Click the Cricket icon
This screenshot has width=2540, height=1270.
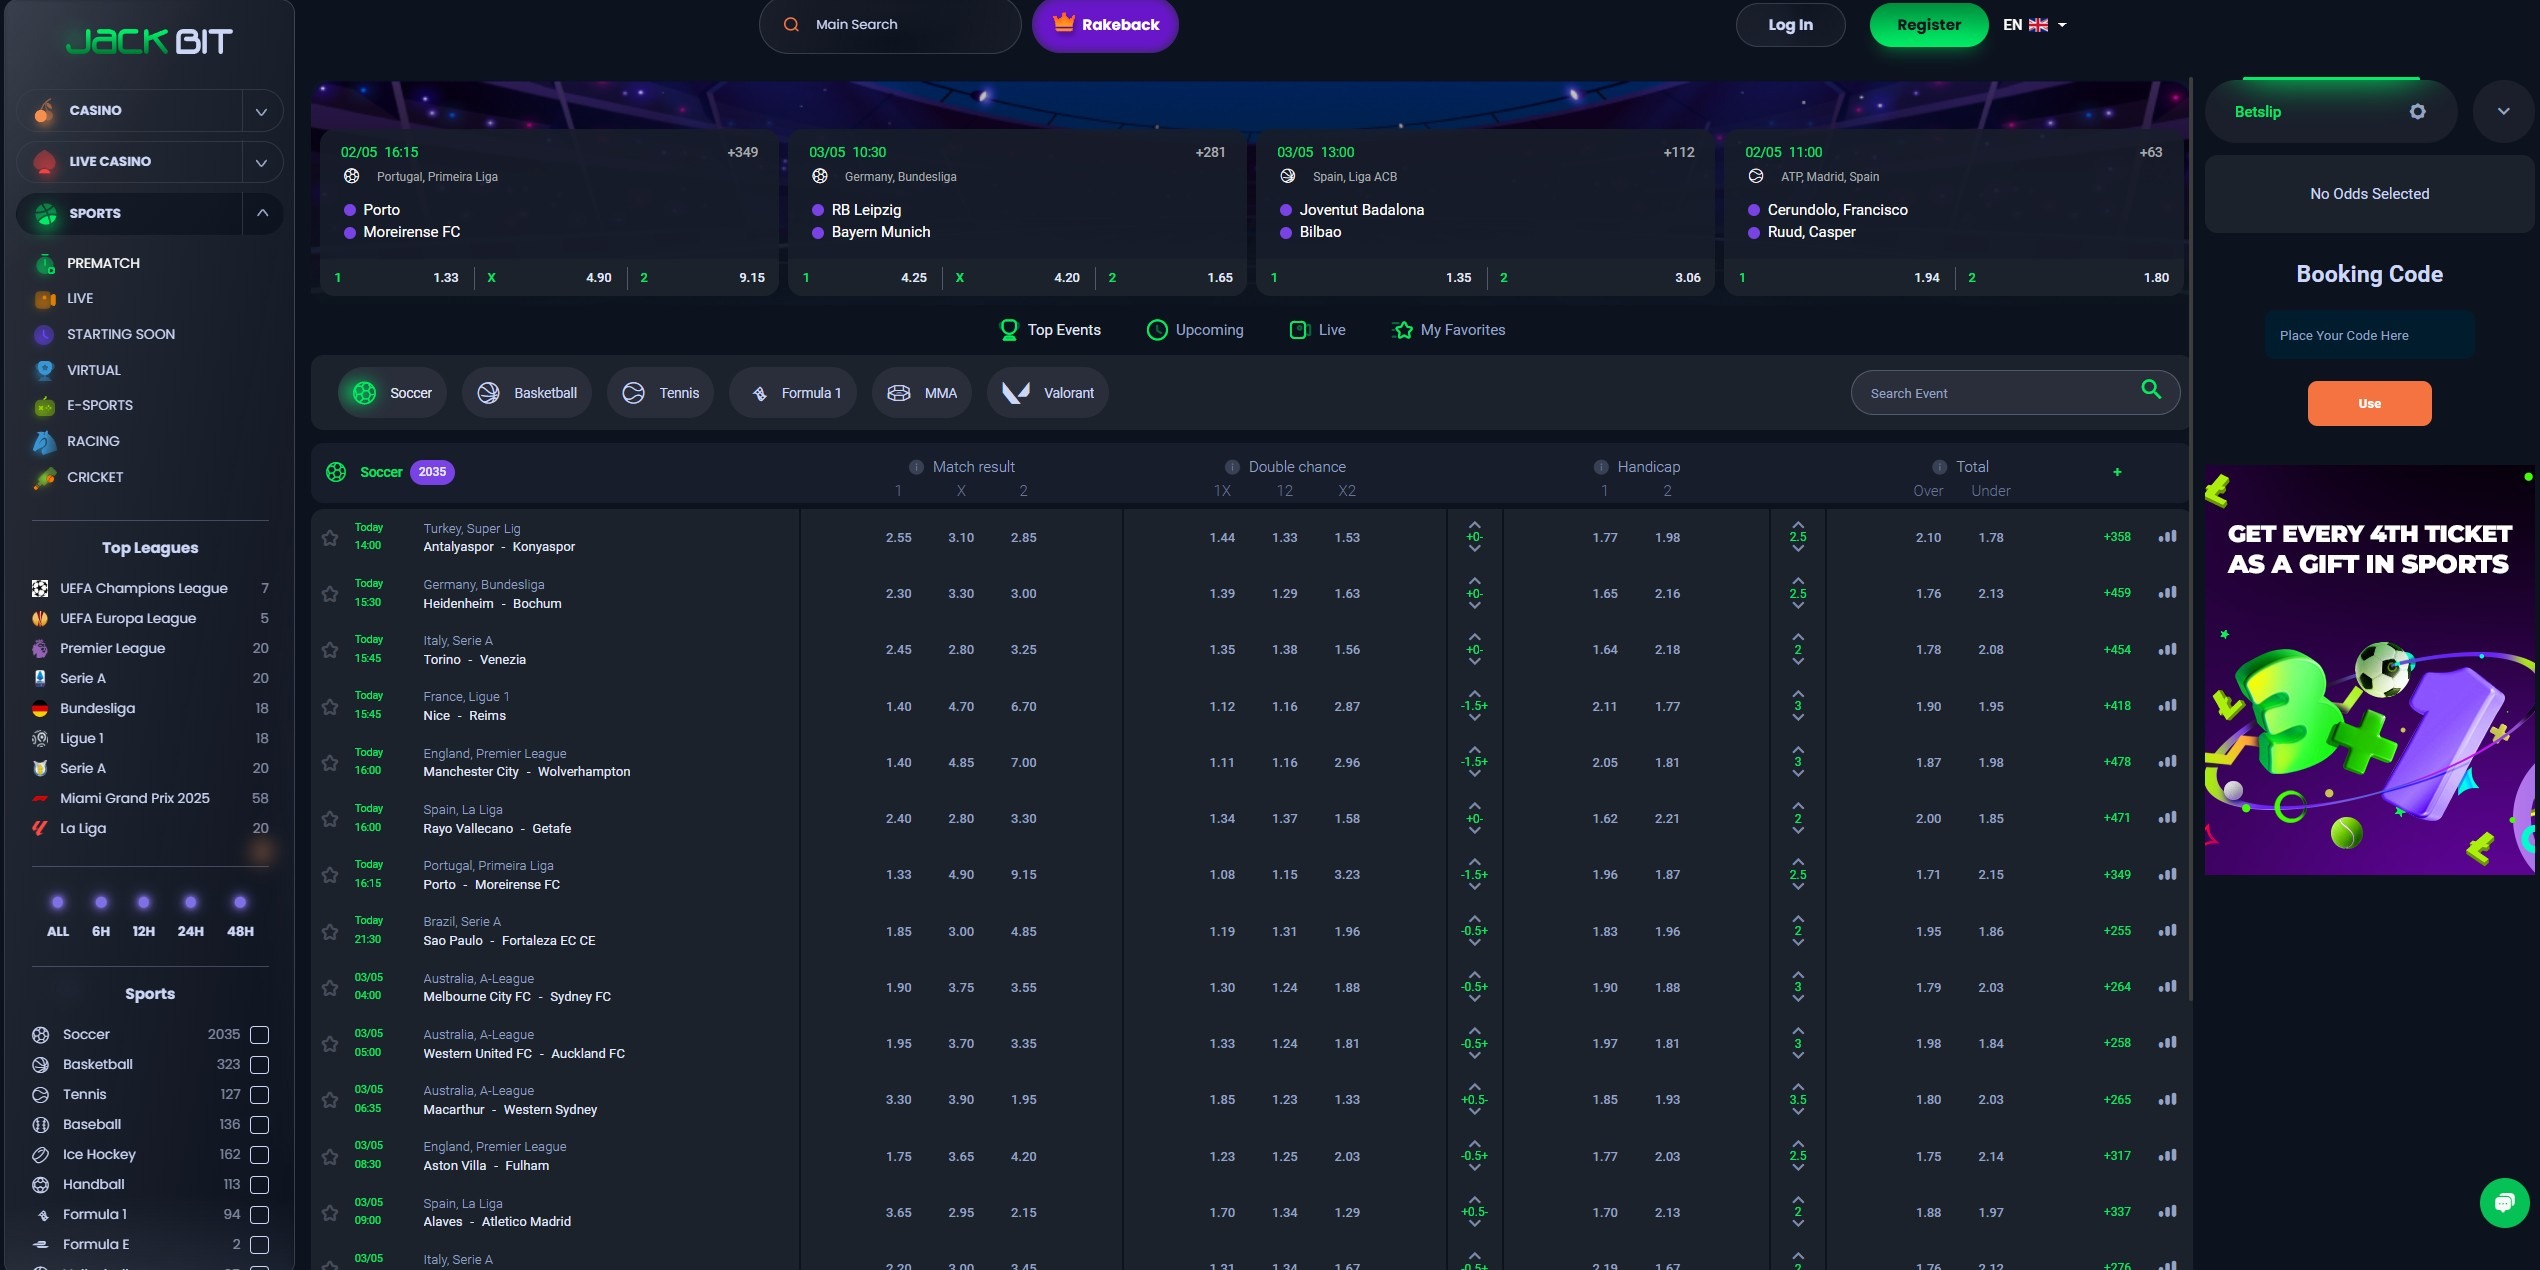coord(45,478)
